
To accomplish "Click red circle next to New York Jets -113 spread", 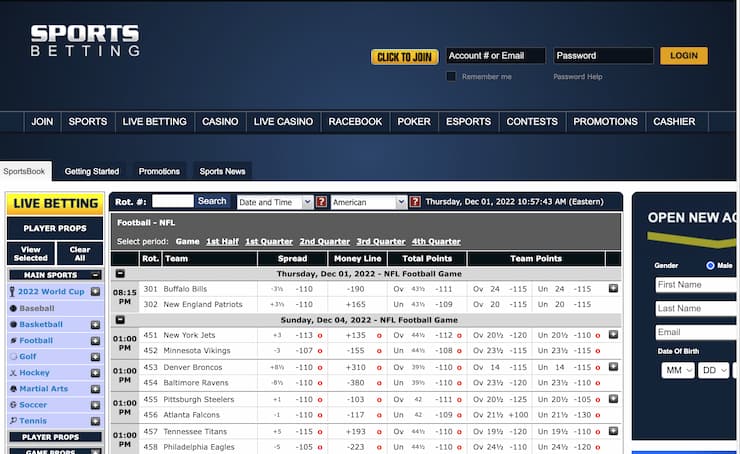I will tap(320, 336).
